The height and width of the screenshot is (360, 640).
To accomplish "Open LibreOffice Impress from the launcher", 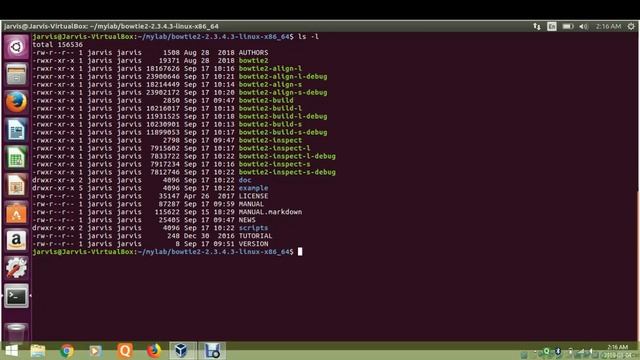I will (x=16, y=185).
